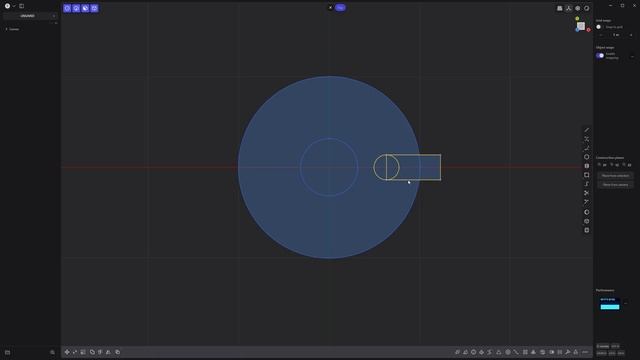The image size is (640, 360).
Task: Click the stacked disk icon in bottom toolbar
Action: (x=542, y=352)
